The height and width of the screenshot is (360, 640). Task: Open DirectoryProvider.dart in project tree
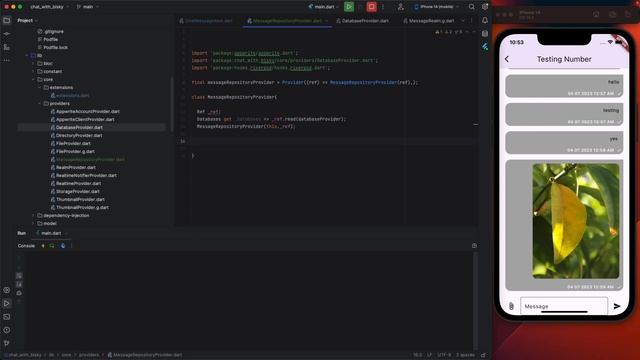79,136
